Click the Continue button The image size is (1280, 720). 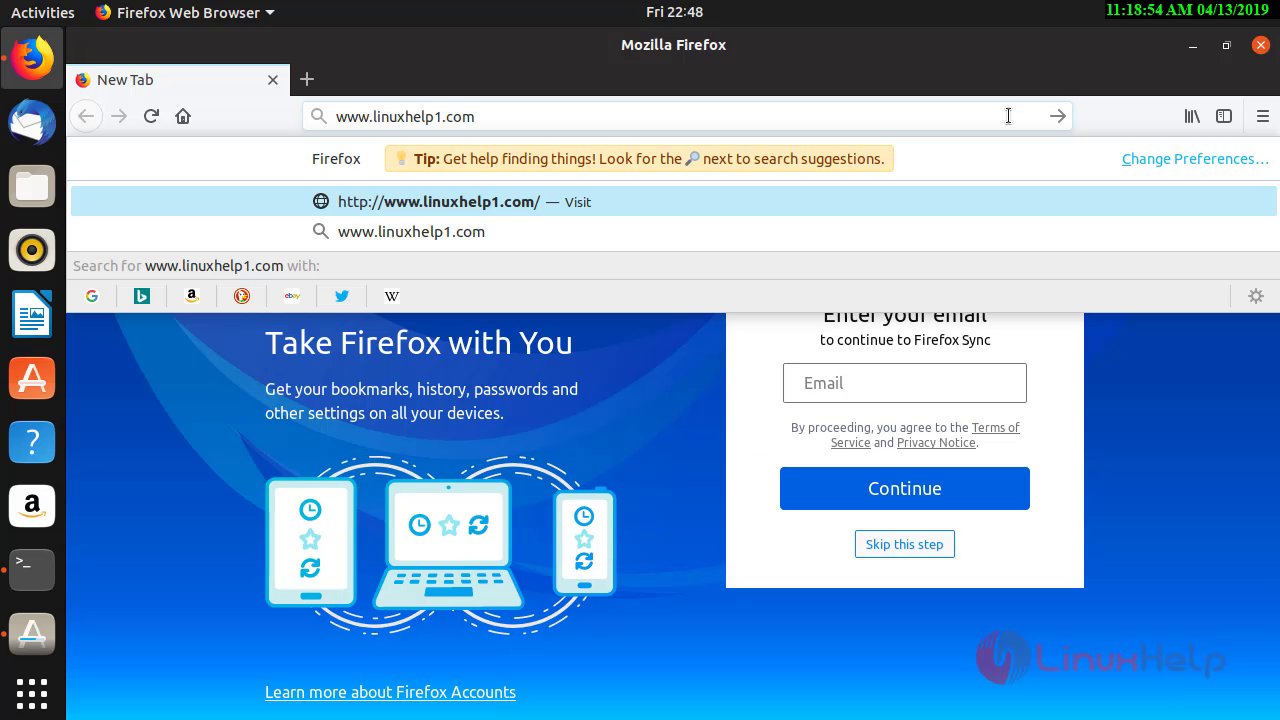tap(905, 488)
